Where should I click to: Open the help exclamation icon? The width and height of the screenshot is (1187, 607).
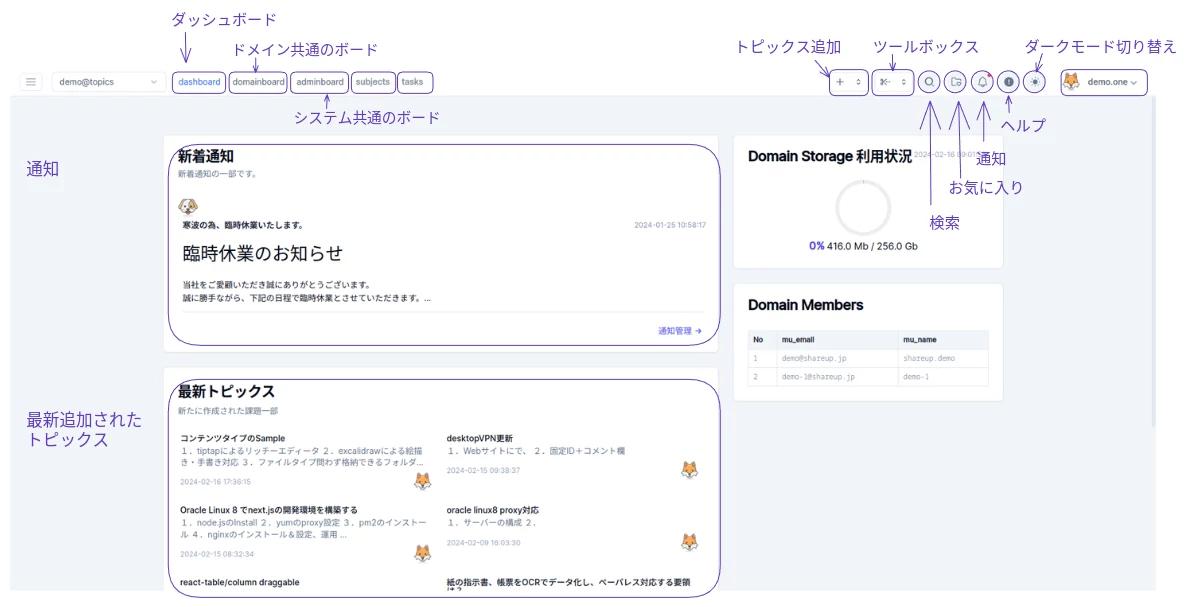tap(1008, 82)
